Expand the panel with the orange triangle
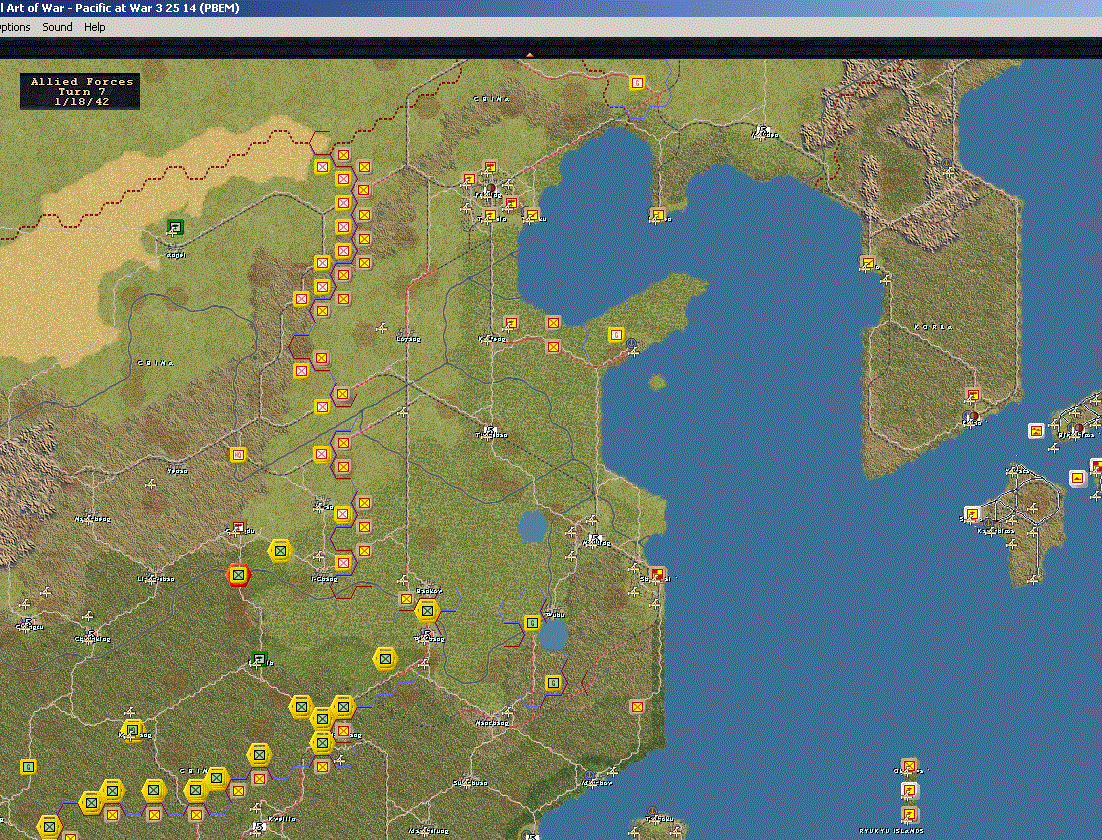 [529, 54]
